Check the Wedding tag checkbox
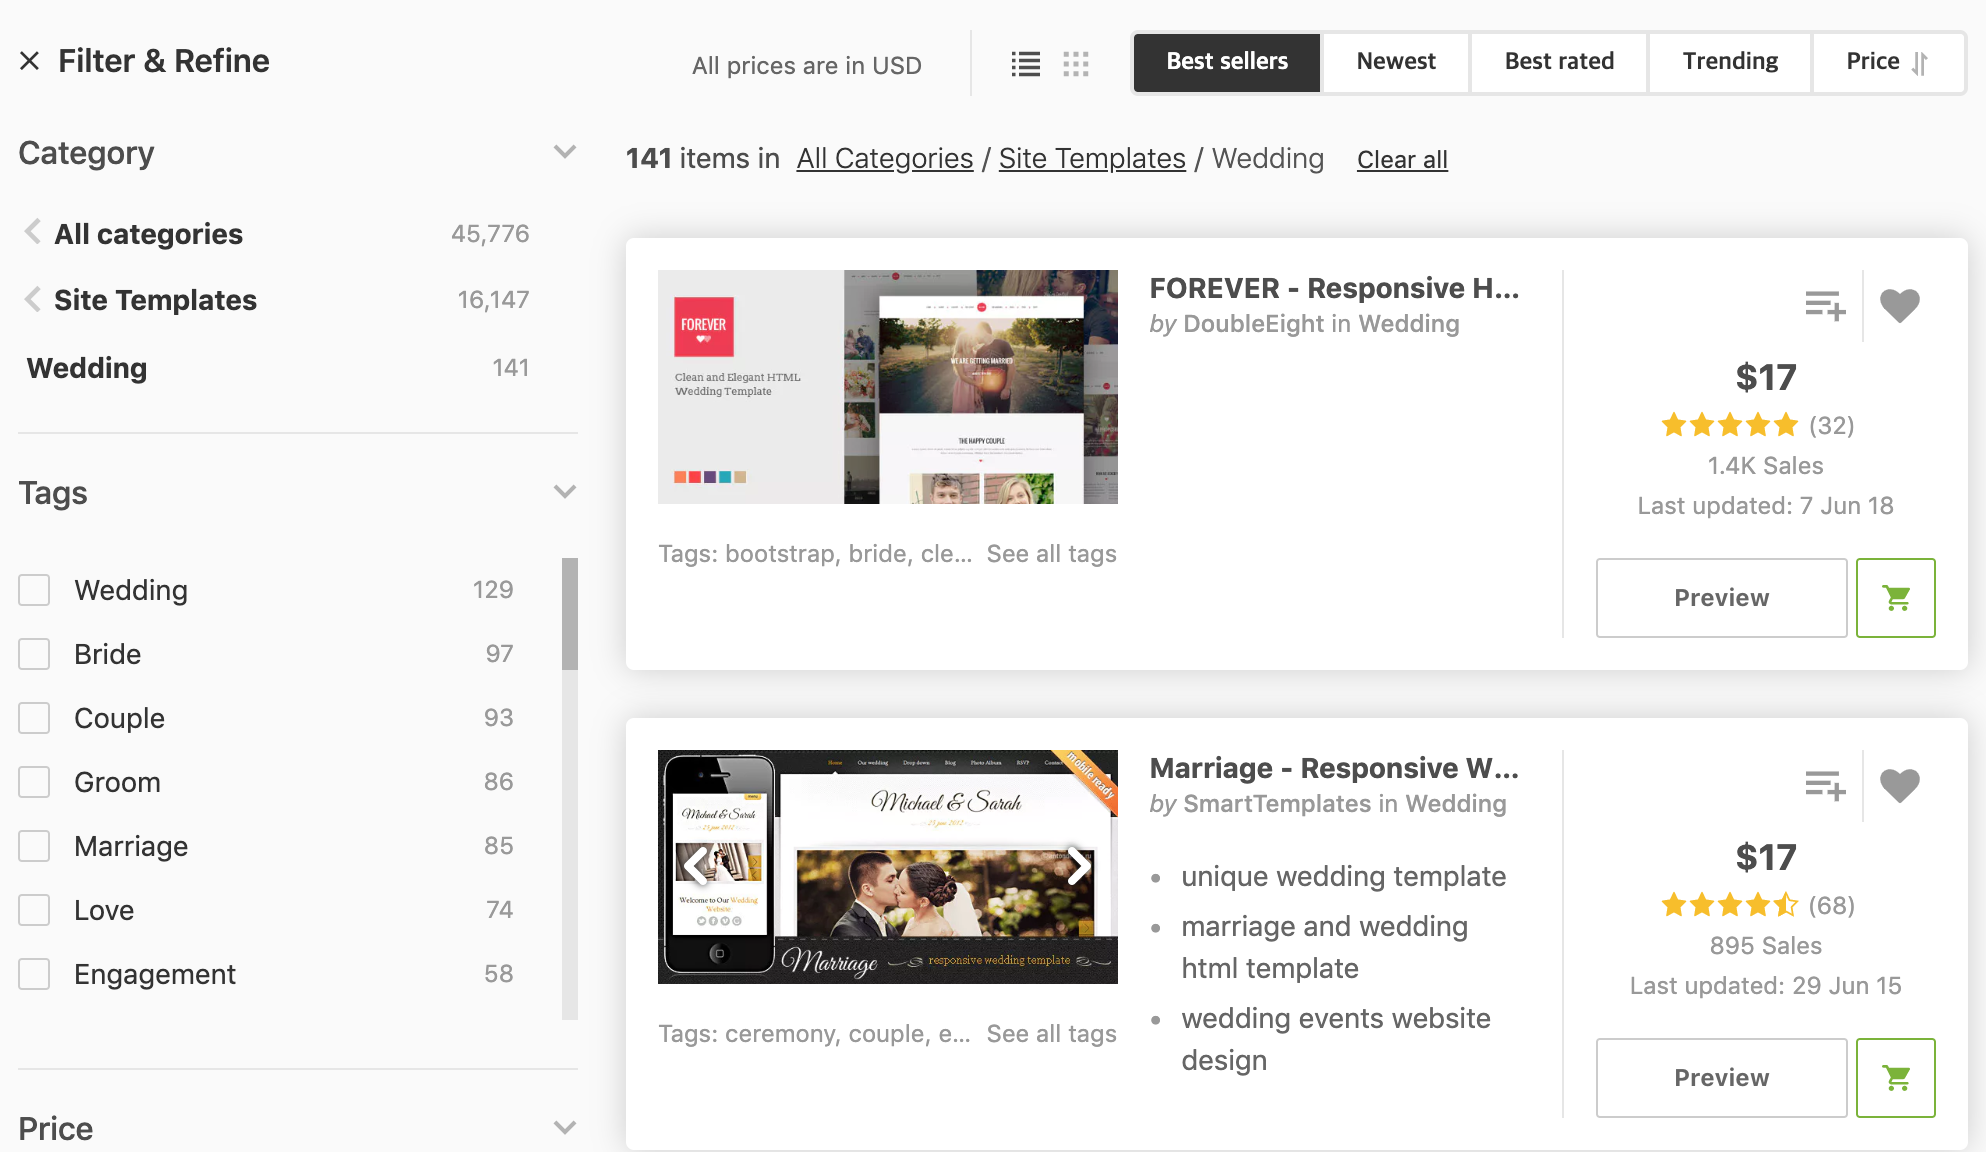The height and width of the screenshot is (1152, 1986). point(34,590)
